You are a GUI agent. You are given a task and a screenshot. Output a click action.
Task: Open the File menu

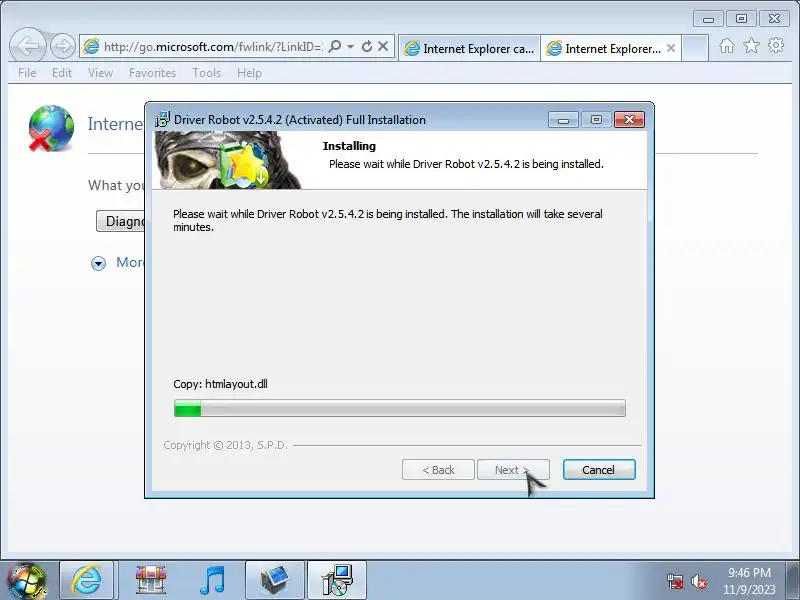27,73
